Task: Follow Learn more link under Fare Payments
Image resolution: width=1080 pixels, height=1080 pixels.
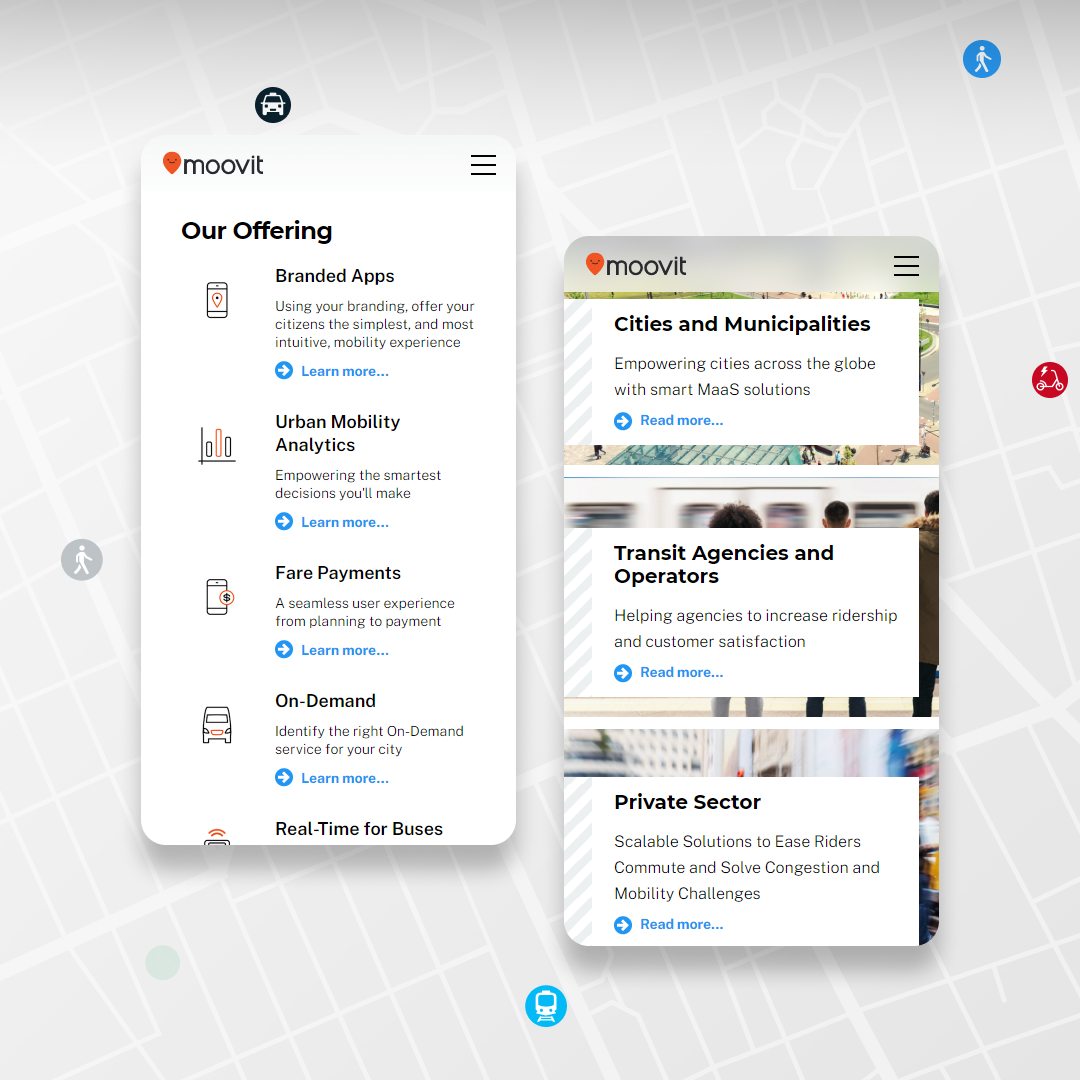Action: [x=345, y=650]
